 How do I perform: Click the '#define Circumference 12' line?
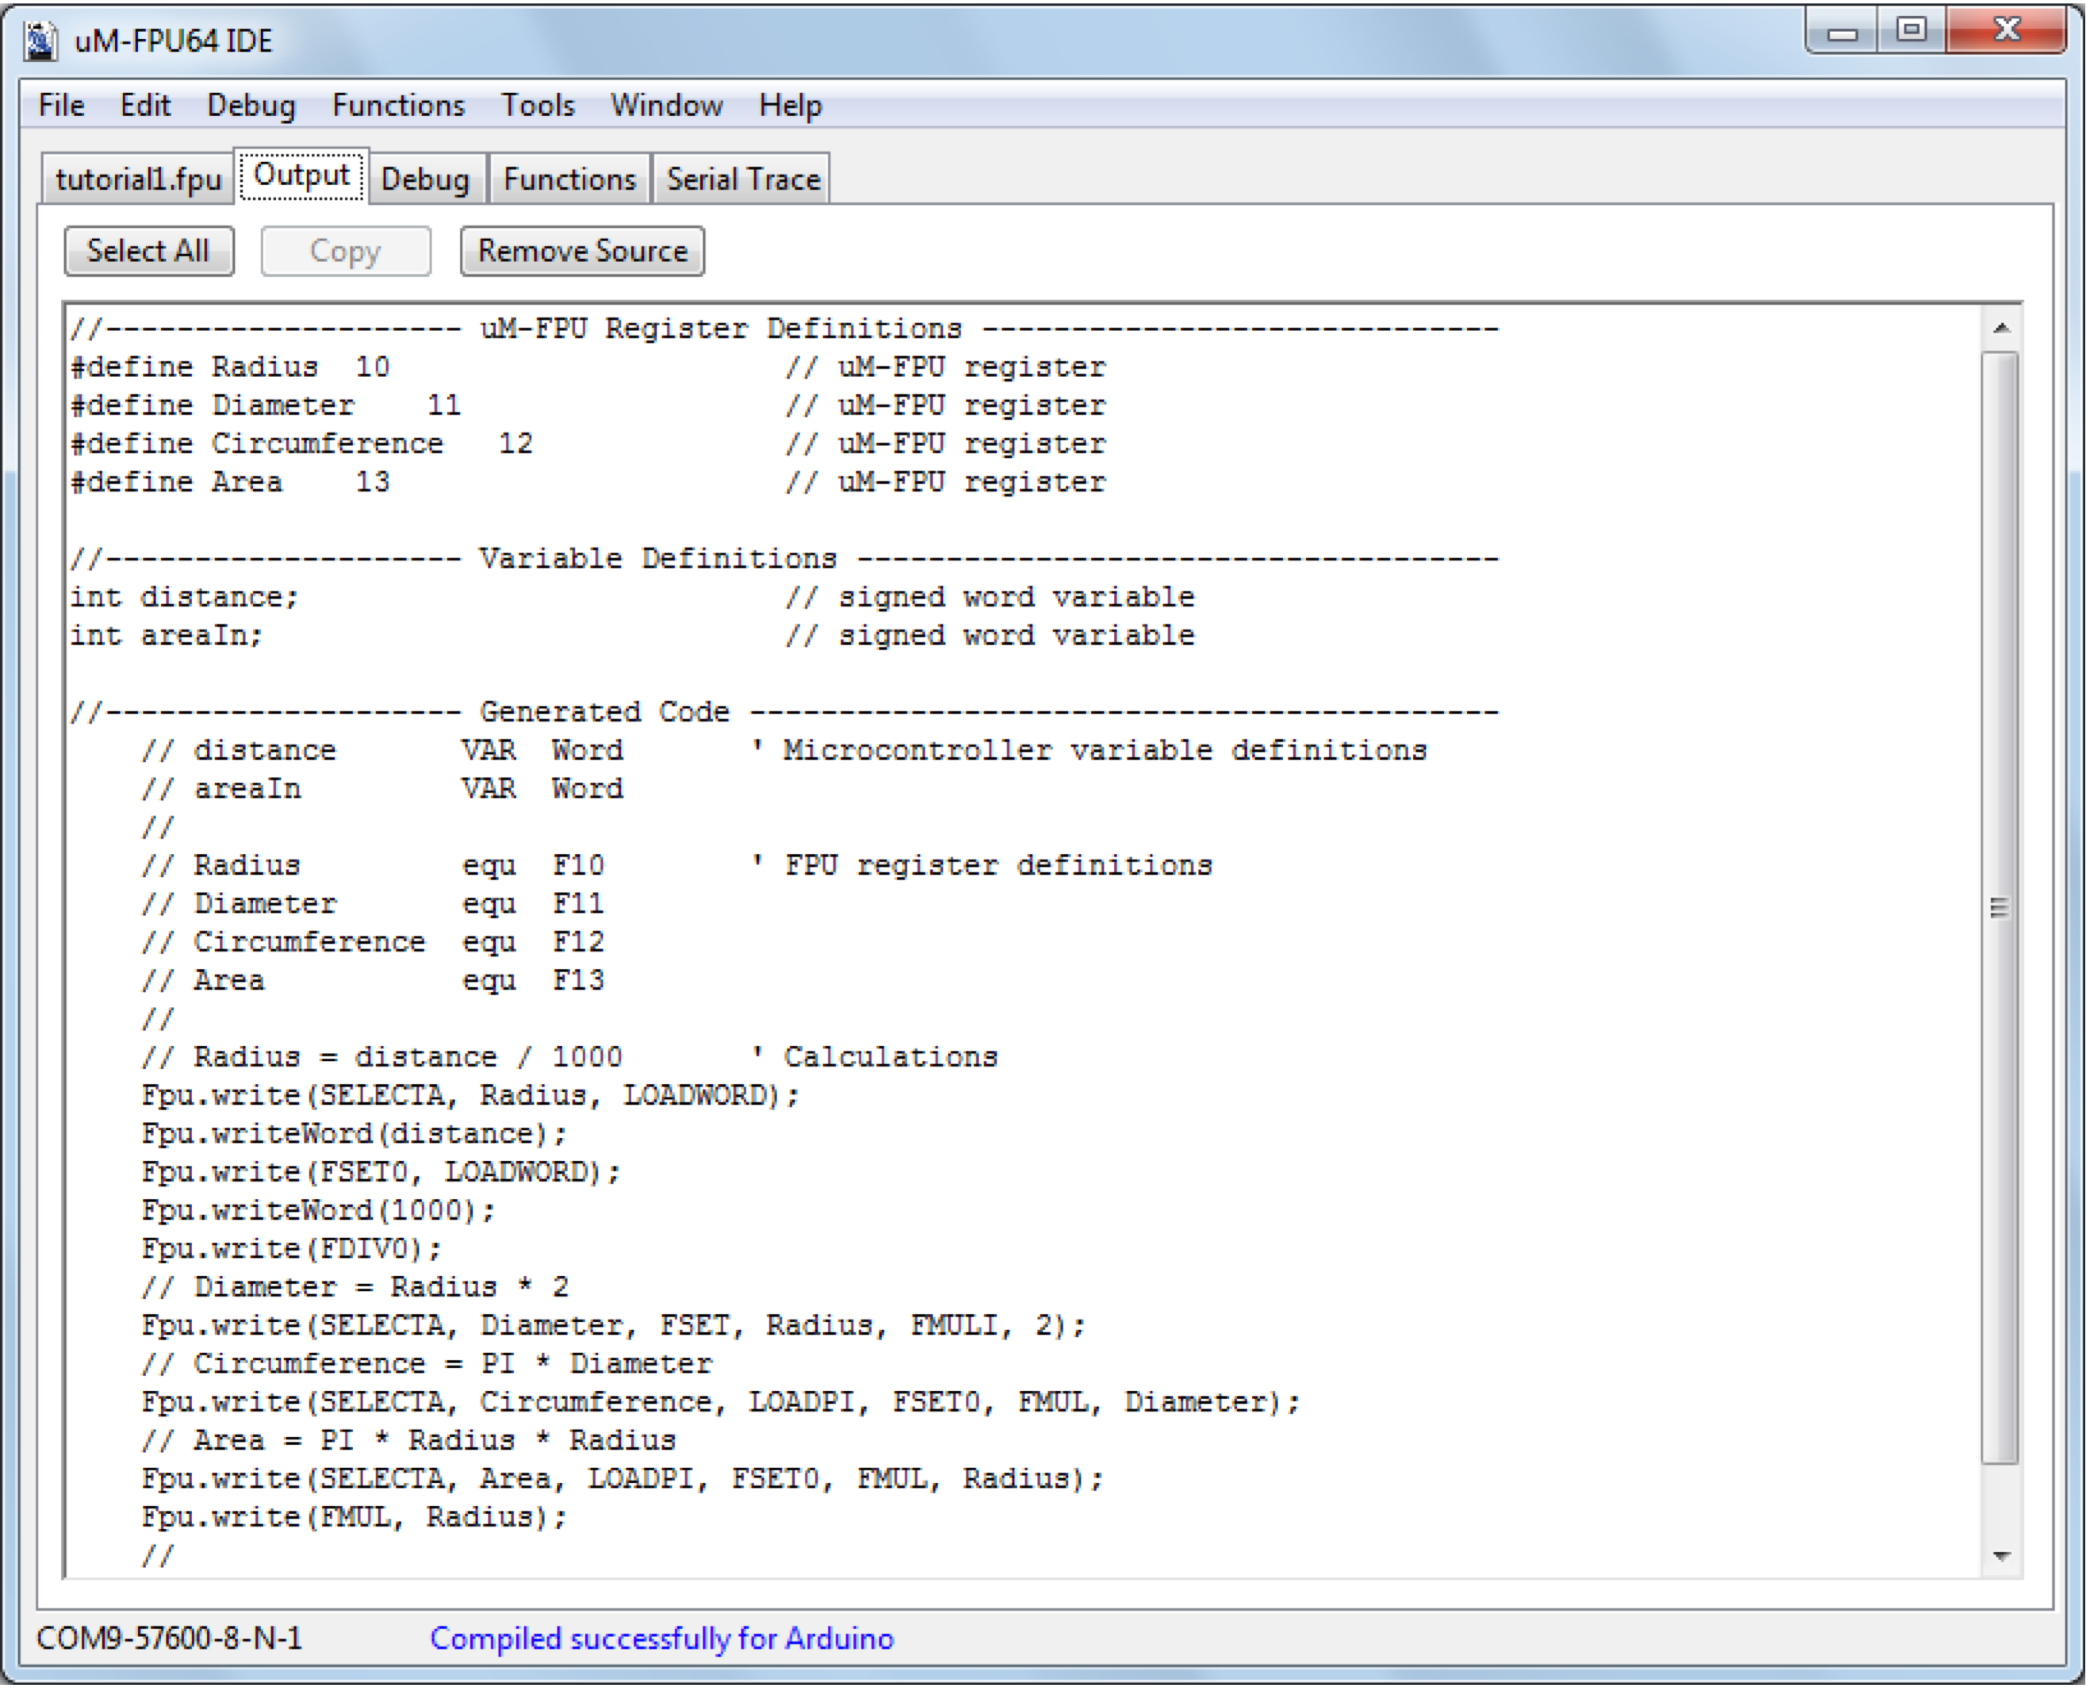tap(588, 443)
